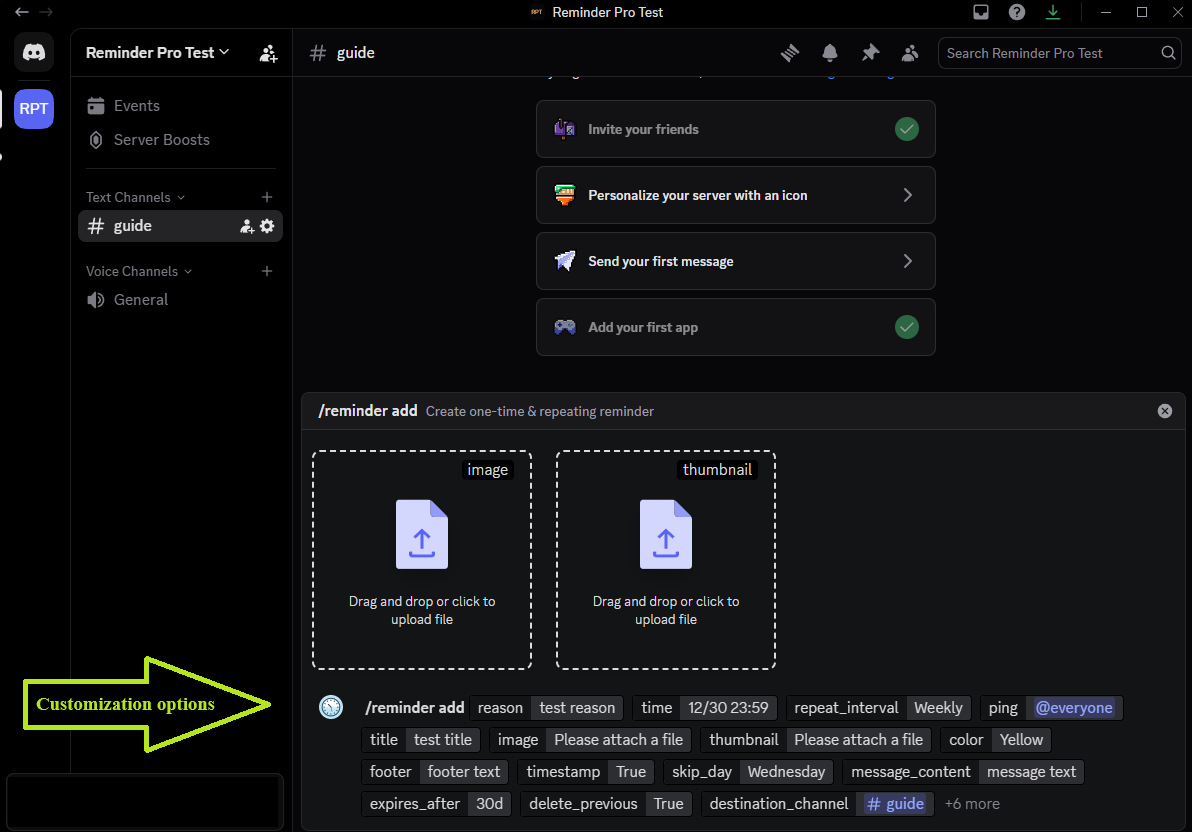Select the RPT server icon

33,109
